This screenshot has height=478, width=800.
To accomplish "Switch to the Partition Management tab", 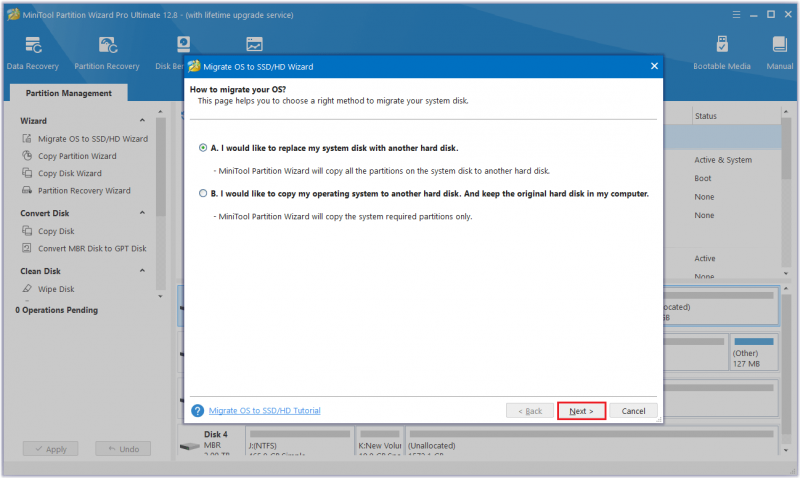I will click(69, 93).
